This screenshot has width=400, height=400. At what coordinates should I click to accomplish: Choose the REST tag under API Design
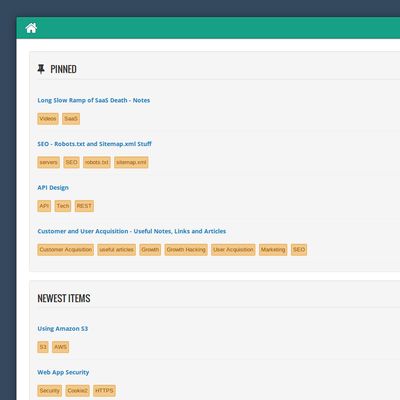click(x=84, y=206)
